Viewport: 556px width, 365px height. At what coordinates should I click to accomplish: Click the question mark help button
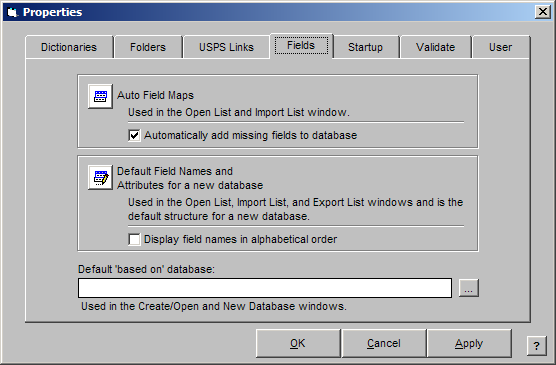click(536, 345)
